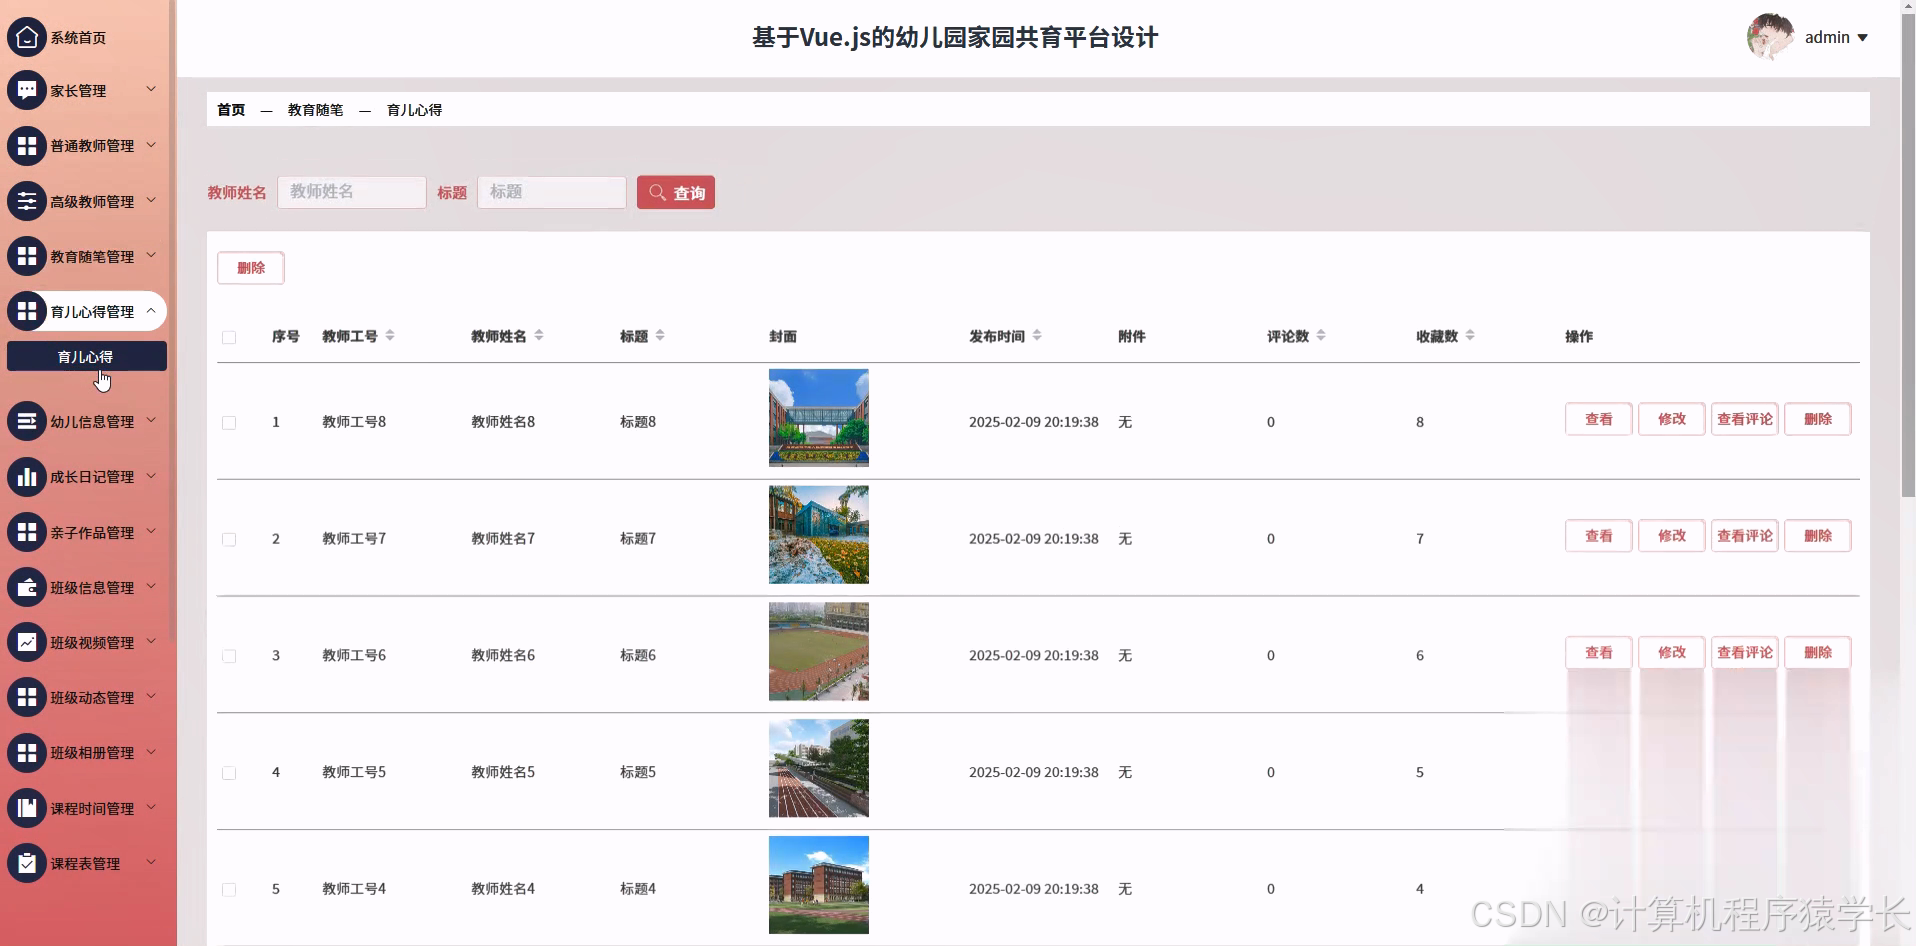Click the 家长管理 chat bubble icon
The width and height of the screenshot is (1916, 946).
[x=27, y=90]
